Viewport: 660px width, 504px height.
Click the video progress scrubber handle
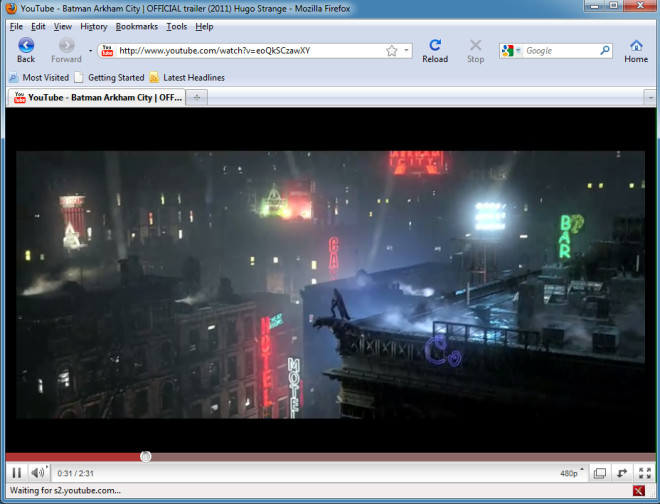146,456
